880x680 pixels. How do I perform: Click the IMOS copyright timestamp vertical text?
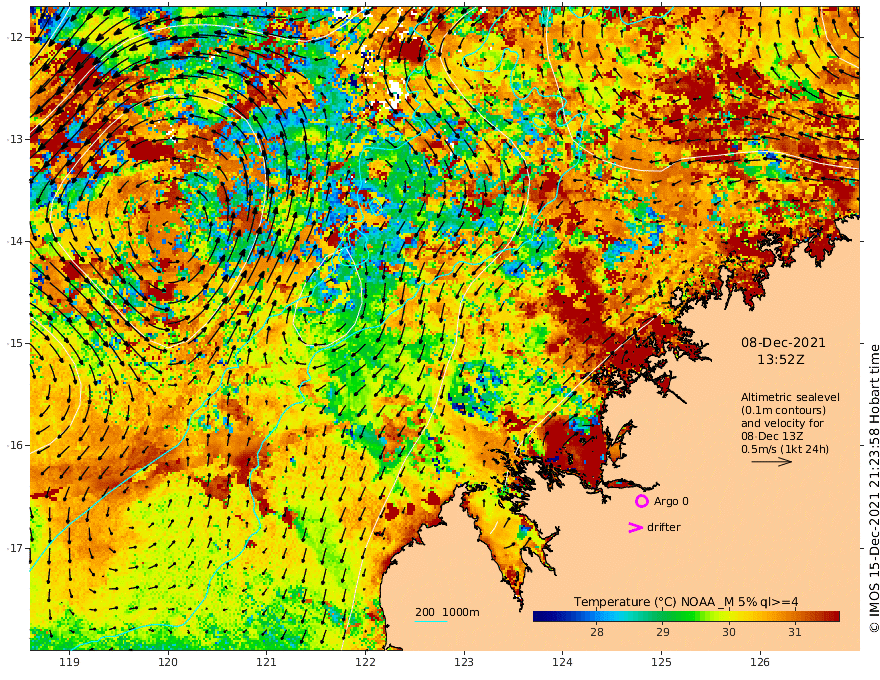point(874,488)
